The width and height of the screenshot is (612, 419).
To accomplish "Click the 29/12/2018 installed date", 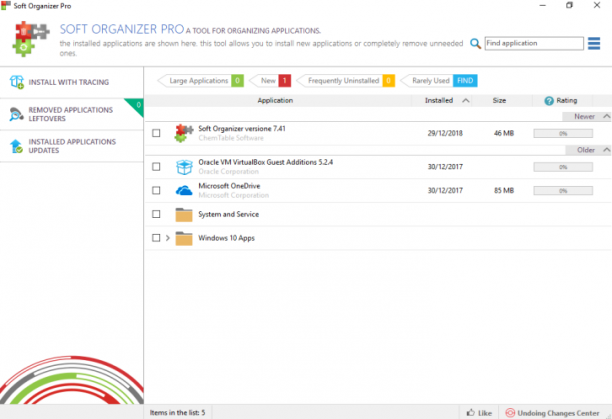I will [445, 133].
